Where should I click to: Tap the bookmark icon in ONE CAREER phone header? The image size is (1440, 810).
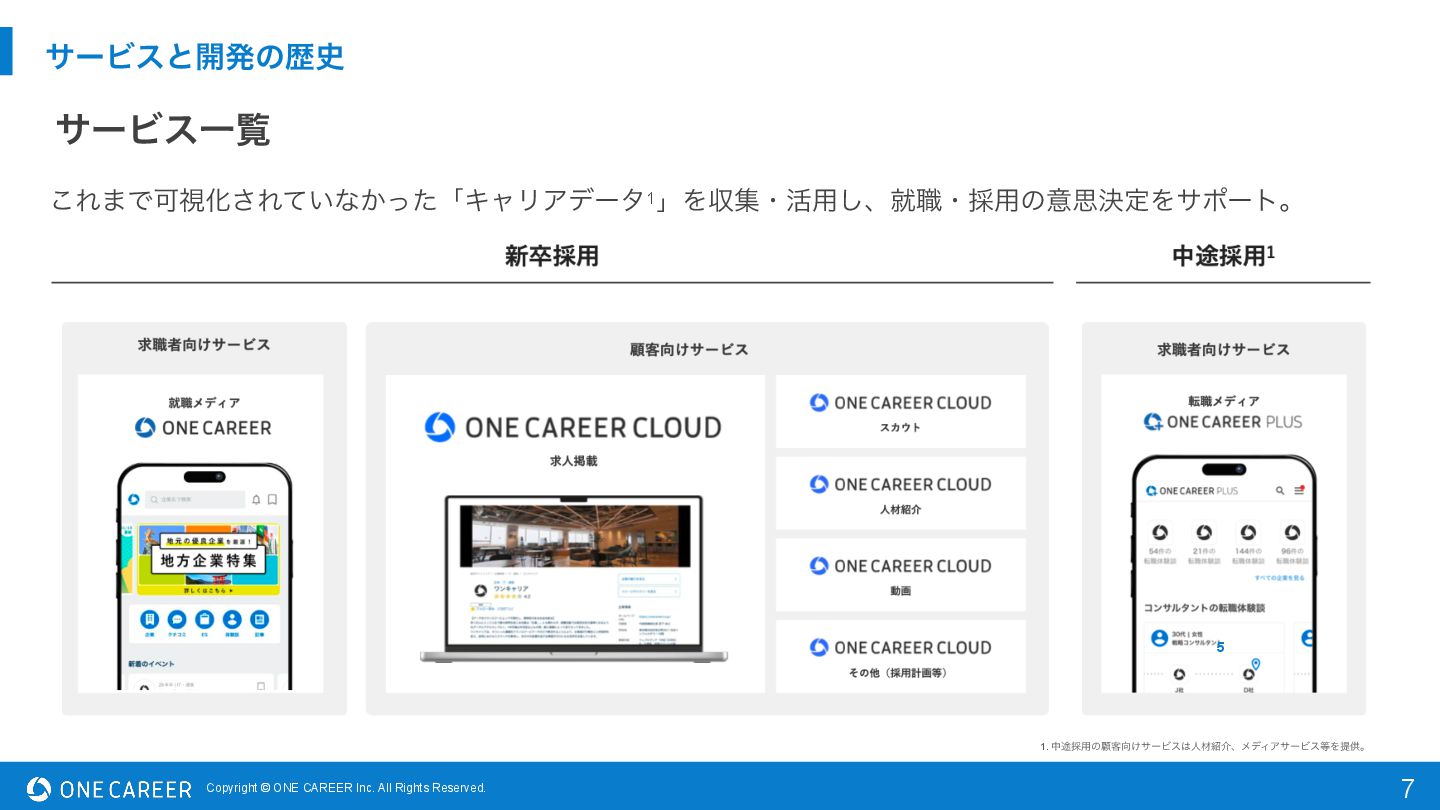[272, 499]
